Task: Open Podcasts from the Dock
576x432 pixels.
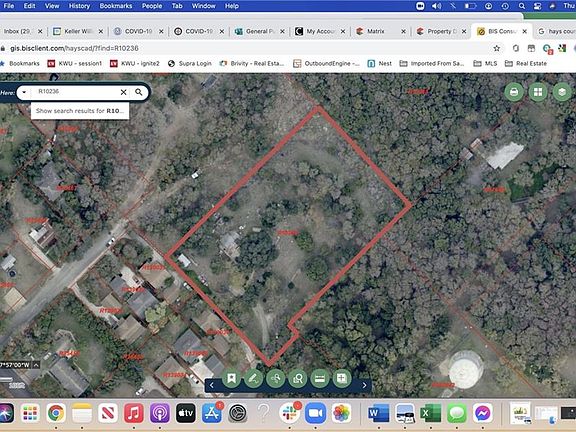Action: 159,413
